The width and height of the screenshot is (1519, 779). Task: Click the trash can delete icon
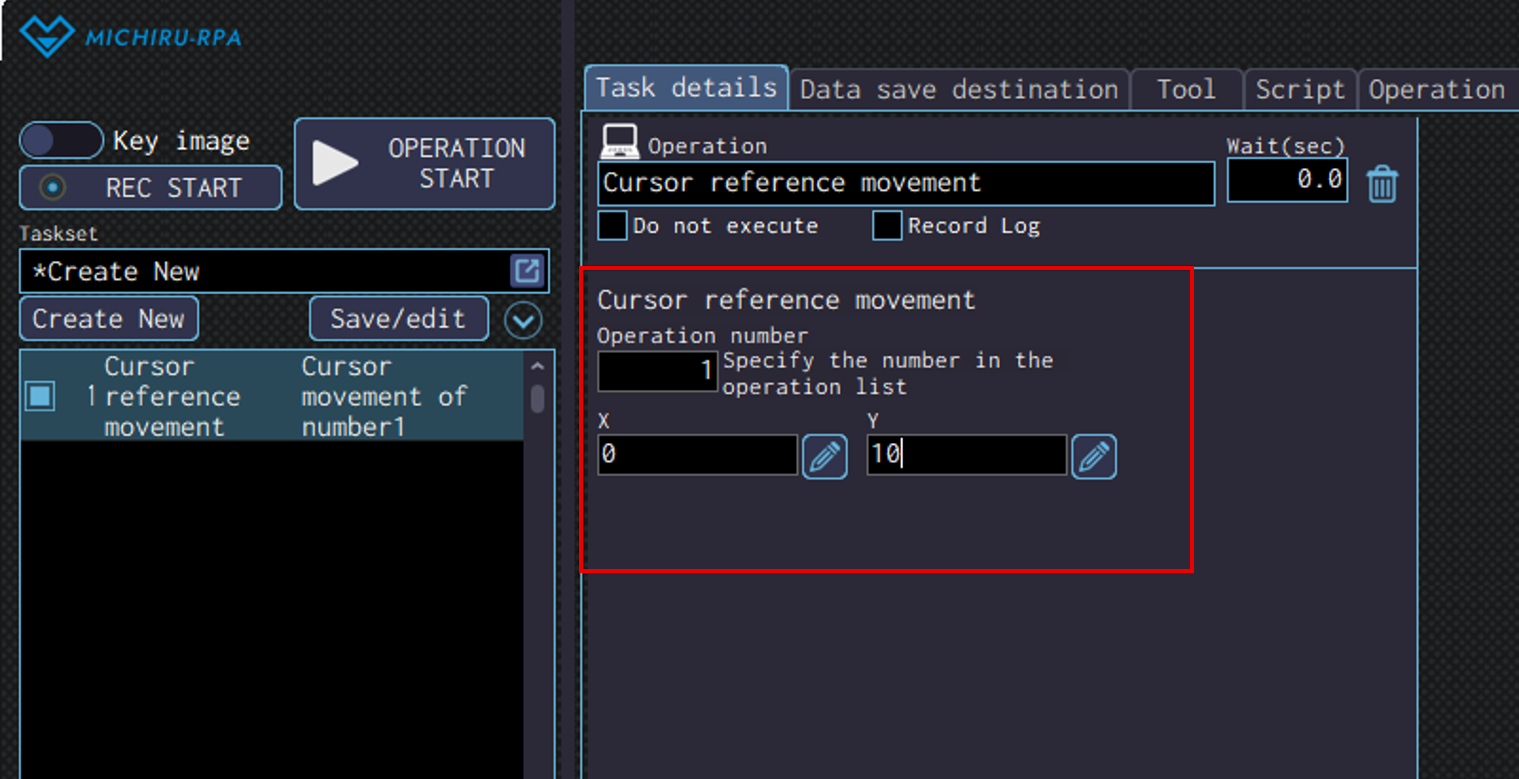[1382, 185]
